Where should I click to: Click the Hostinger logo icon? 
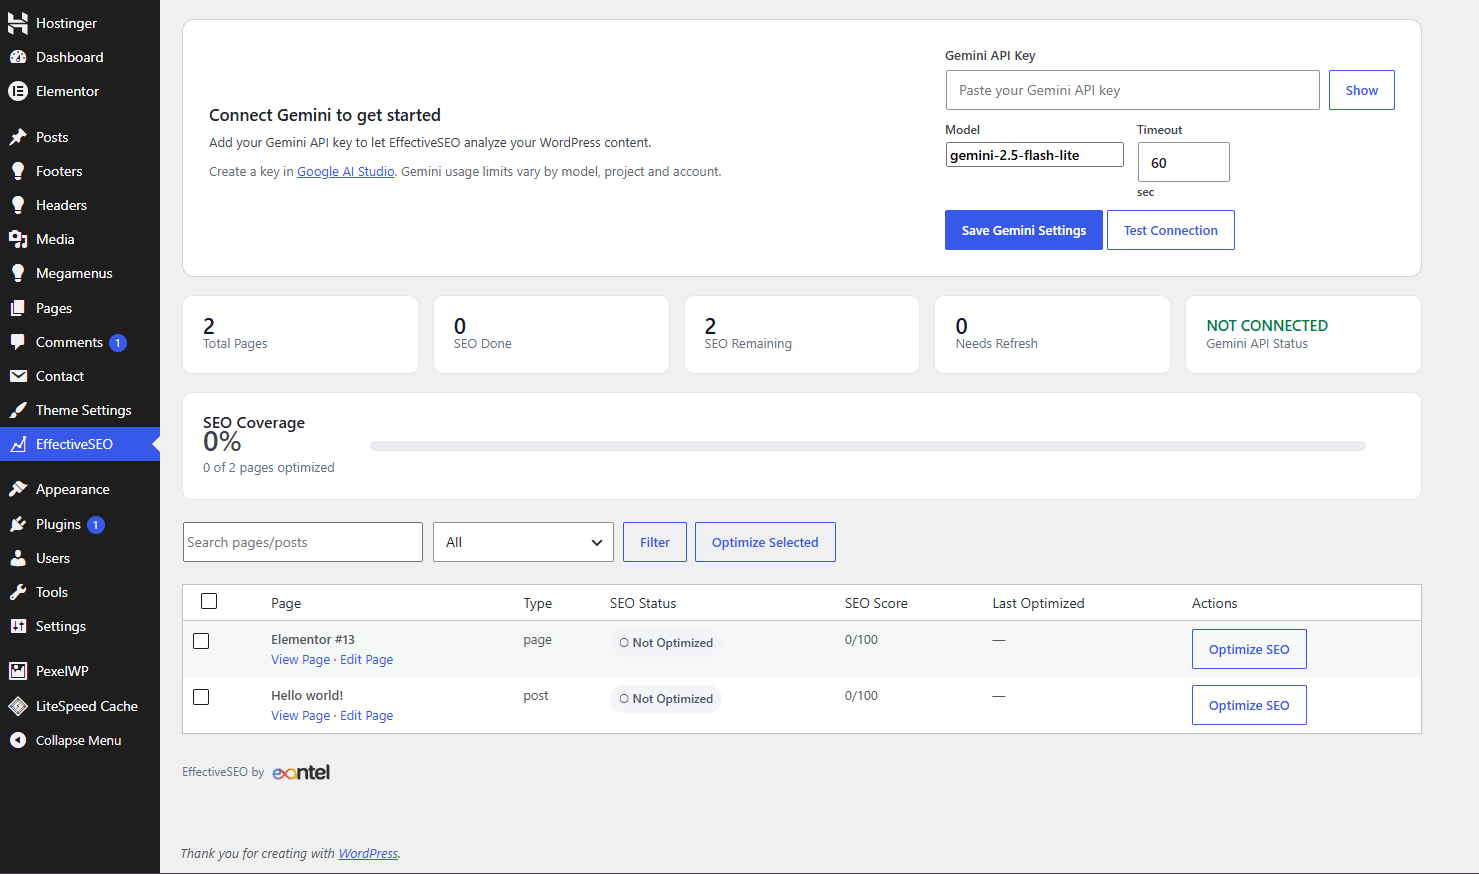click(18, 23)
